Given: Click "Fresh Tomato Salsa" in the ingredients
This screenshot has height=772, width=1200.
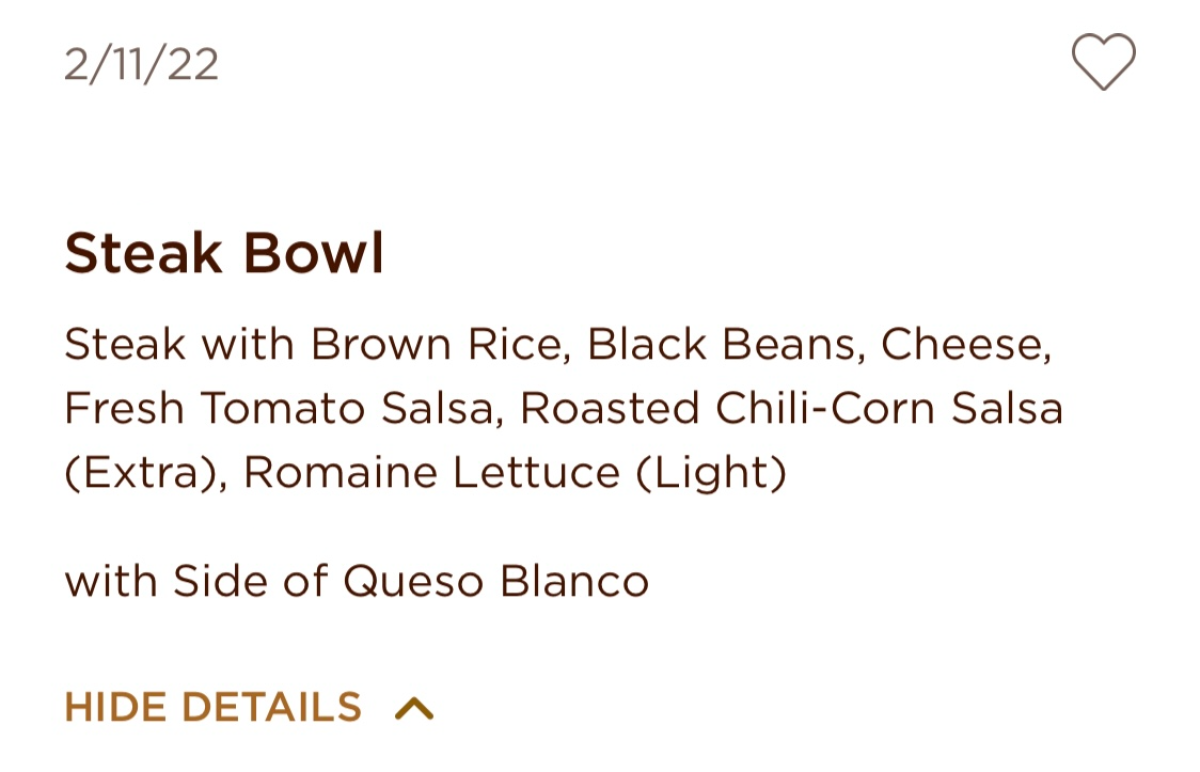Looking at the screenshot, I should [x=282, y=409].
